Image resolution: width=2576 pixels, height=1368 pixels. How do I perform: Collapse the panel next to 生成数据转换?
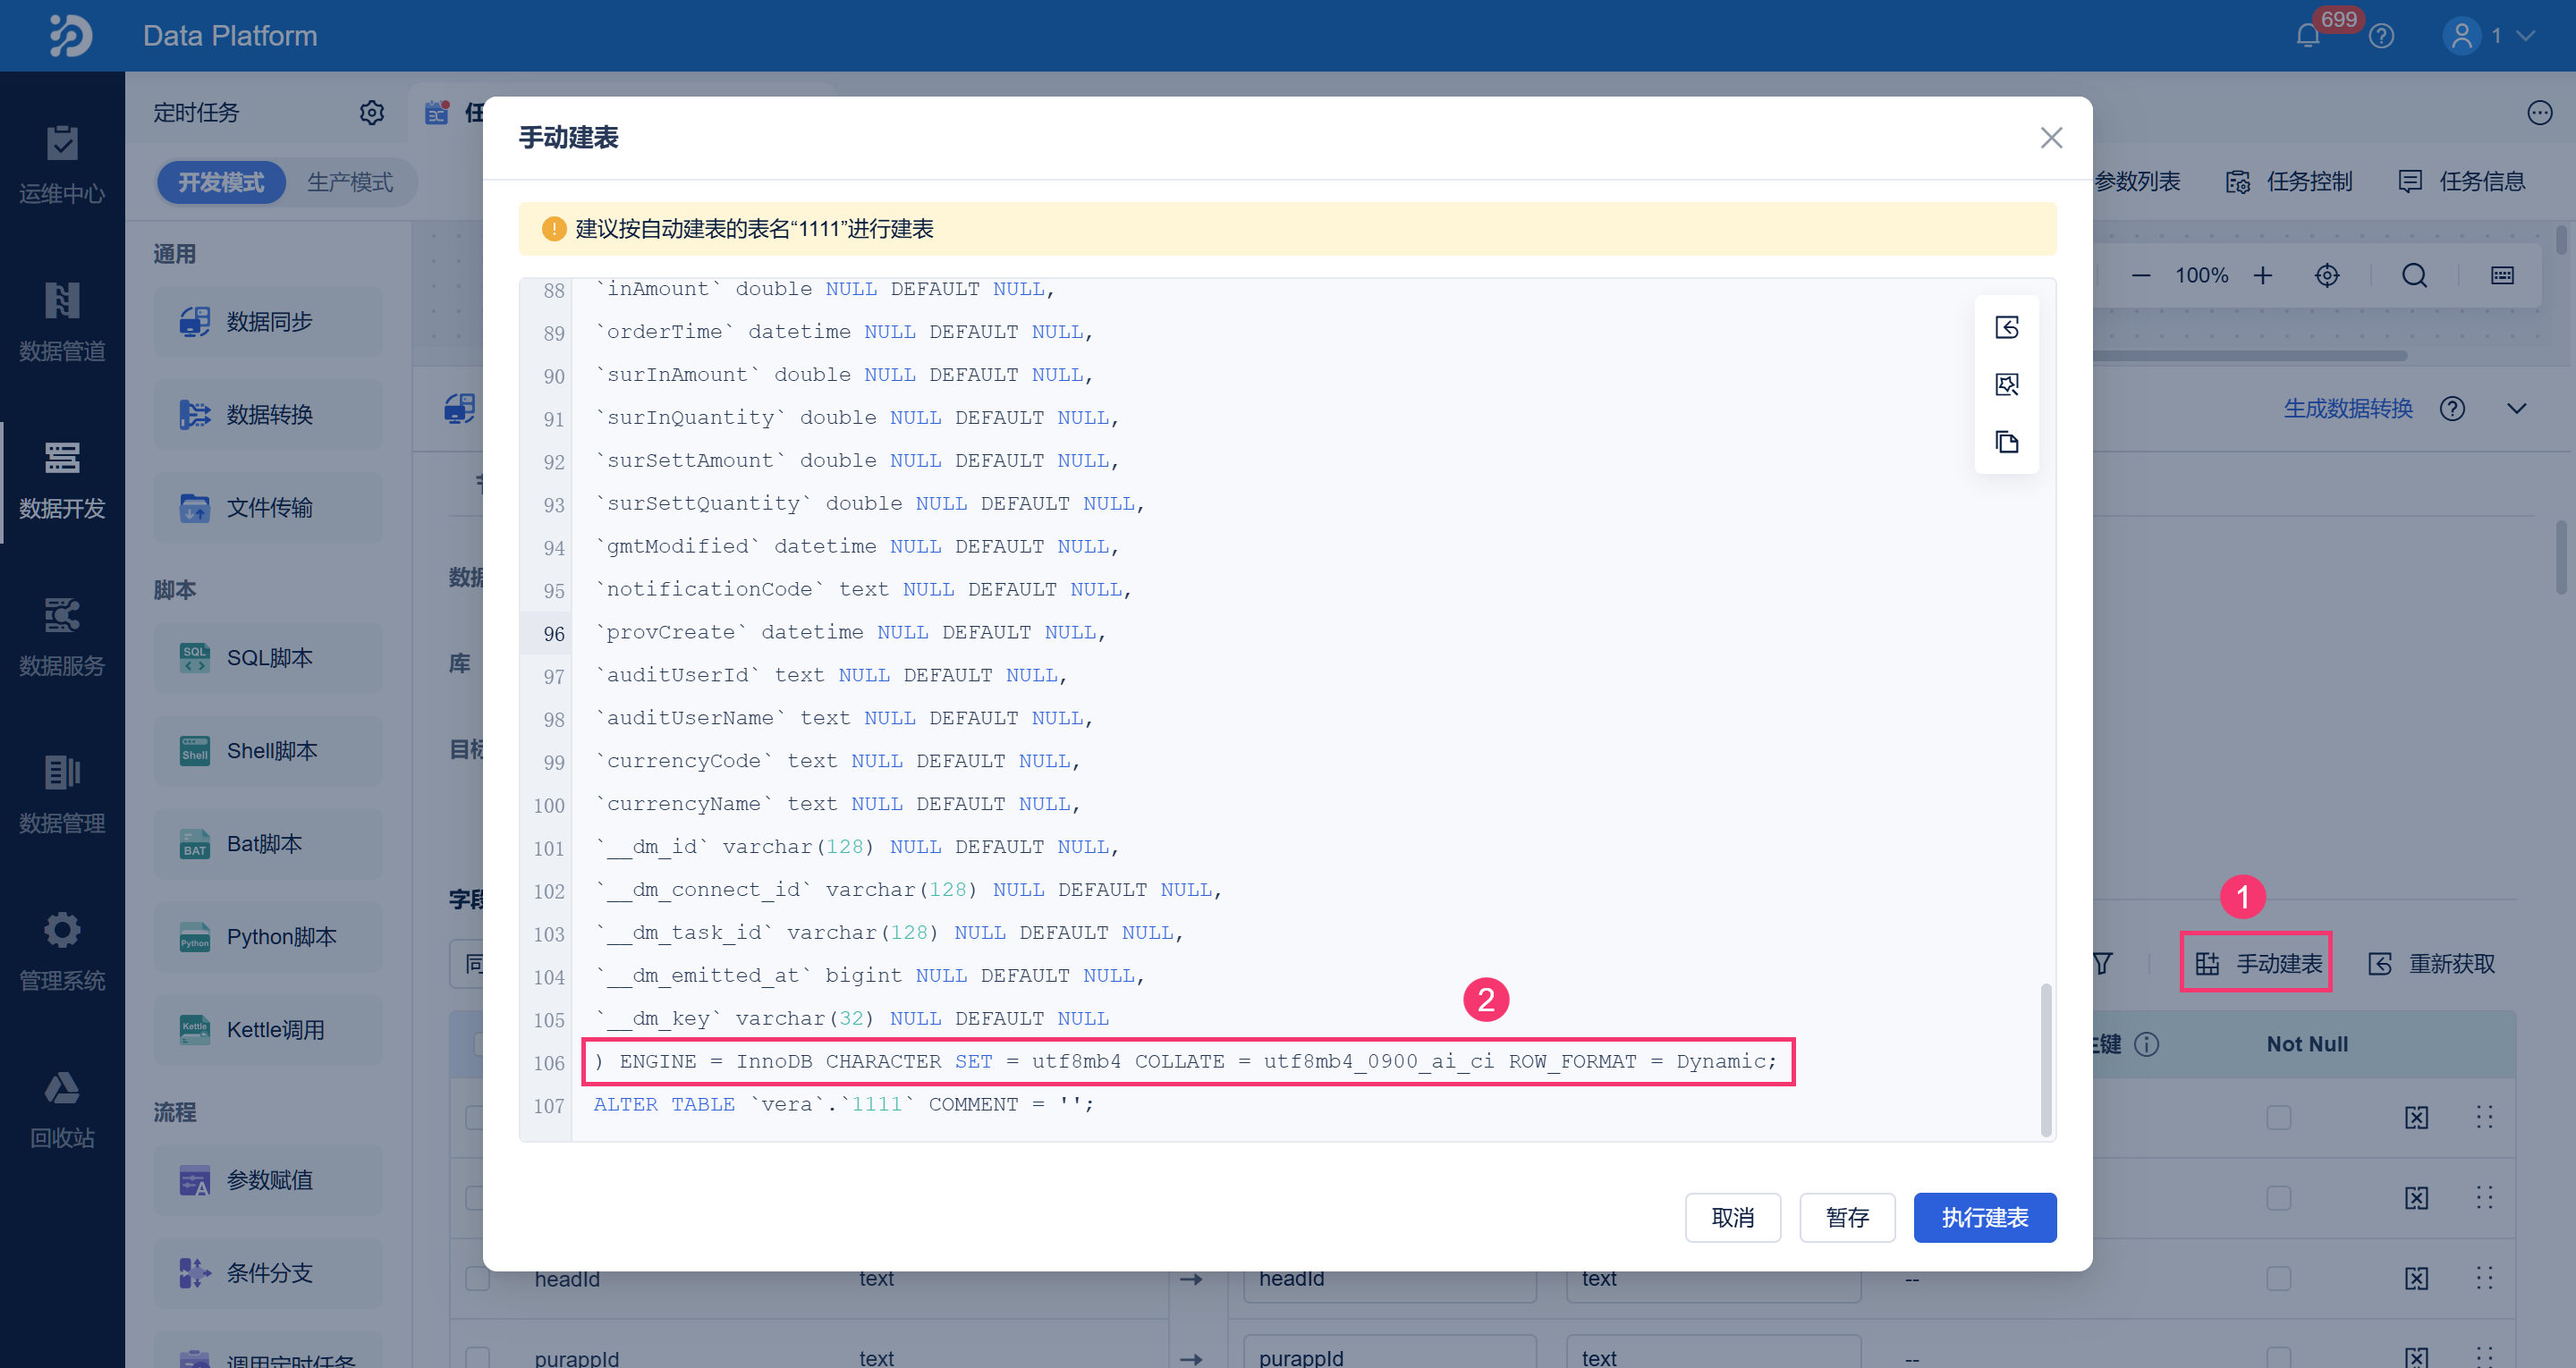[2517, 408]
